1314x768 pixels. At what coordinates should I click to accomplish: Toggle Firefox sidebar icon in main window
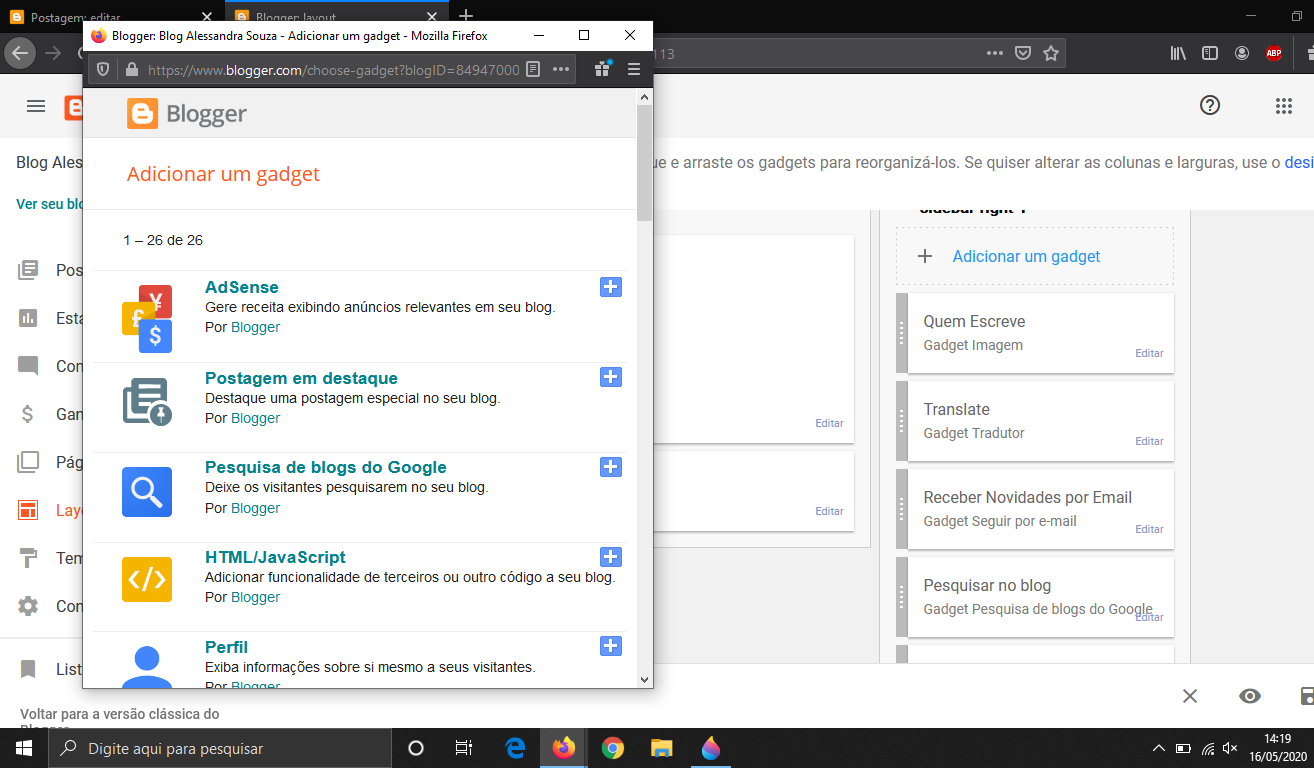pos(1210,53)
